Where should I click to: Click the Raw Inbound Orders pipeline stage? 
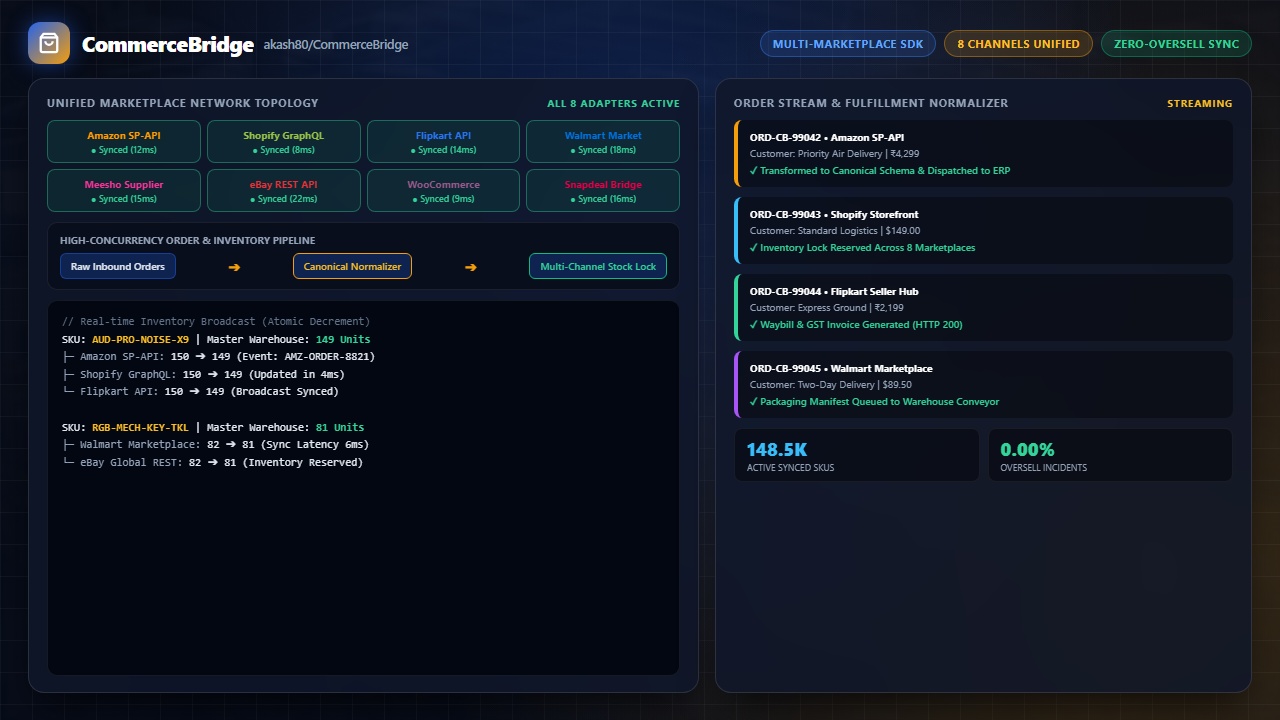pos(118,267)
